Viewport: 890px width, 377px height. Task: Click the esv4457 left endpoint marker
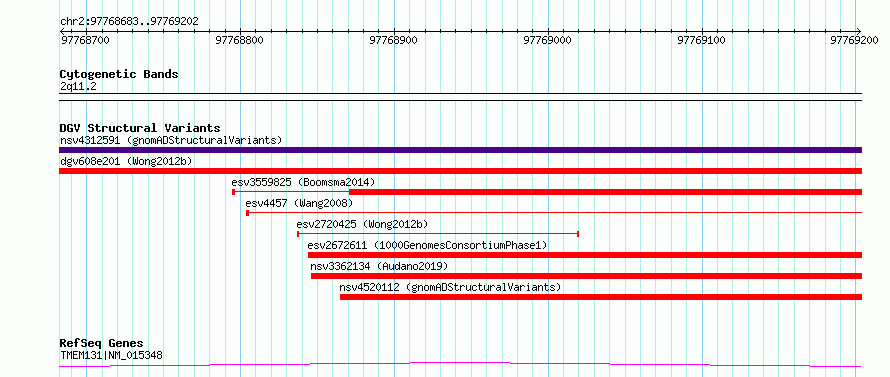click(247, 213)
